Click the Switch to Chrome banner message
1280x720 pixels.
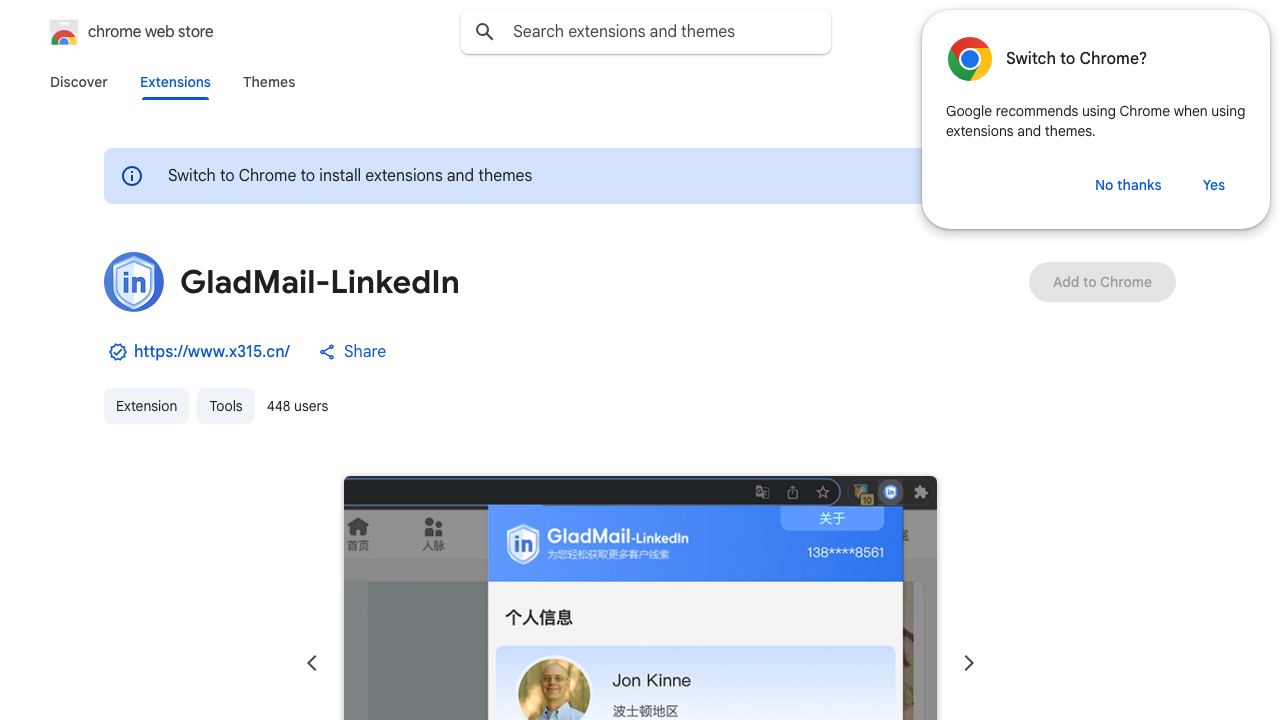[x=350, y=176]
